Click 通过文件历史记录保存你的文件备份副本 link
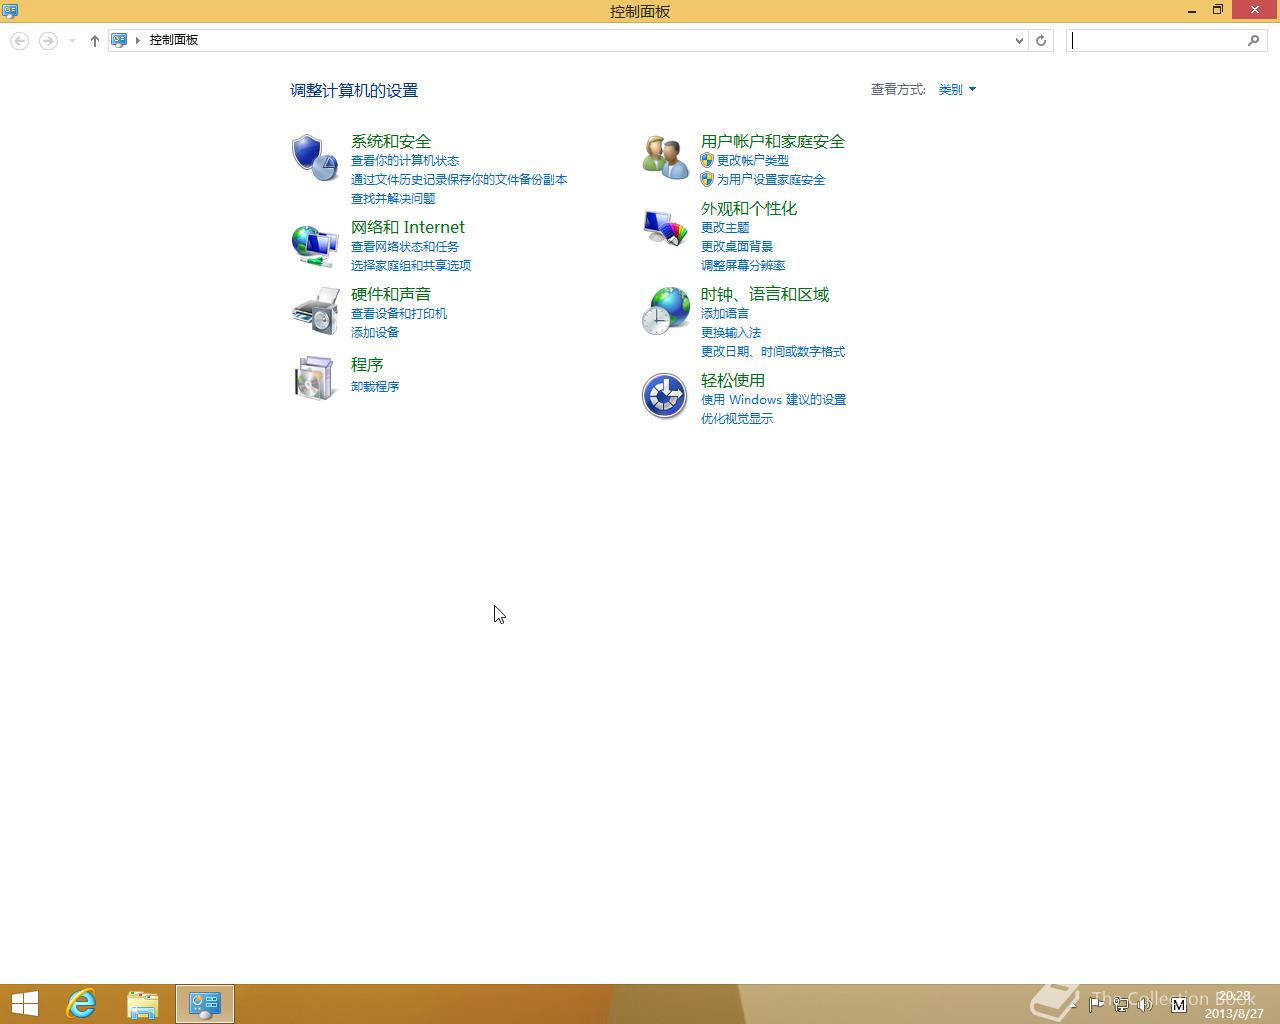 tap(459, 179)
